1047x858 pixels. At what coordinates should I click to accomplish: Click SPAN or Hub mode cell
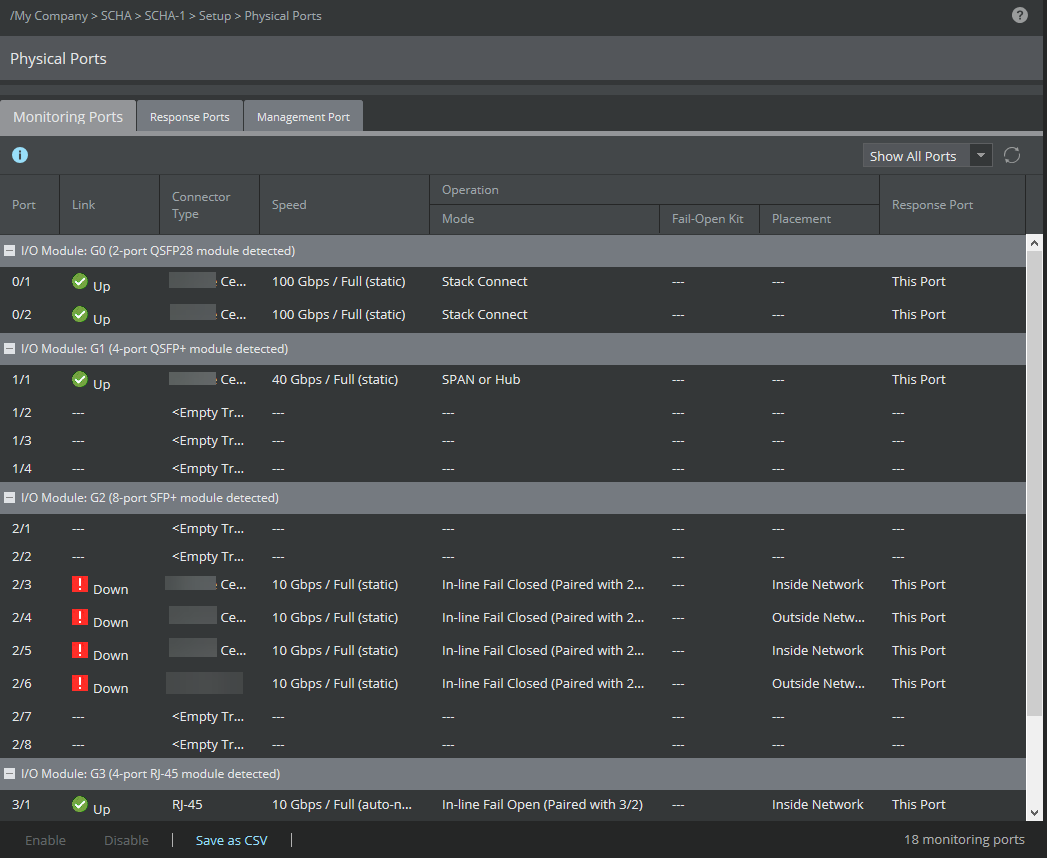(x=481, y=379)
